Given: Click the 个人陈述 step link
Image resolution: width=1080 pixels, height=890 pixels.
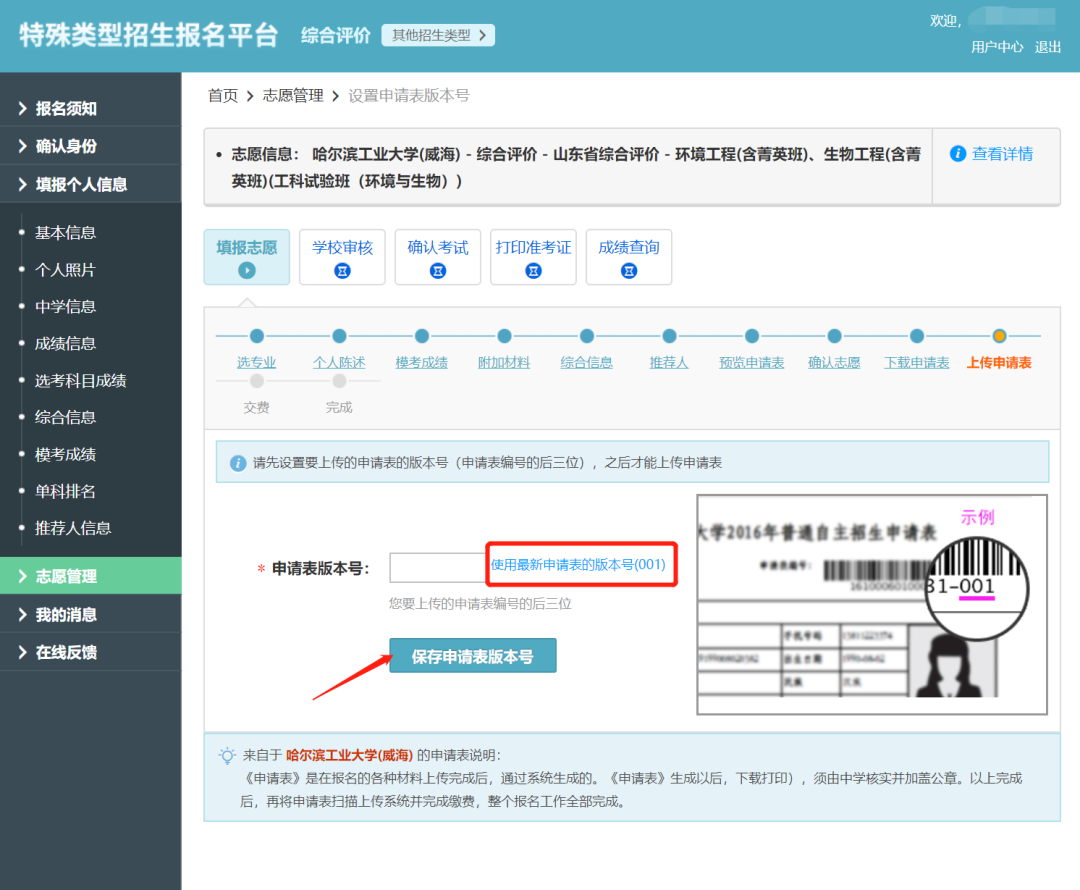Looking at the screenshot, I should [x=340, y=362].
